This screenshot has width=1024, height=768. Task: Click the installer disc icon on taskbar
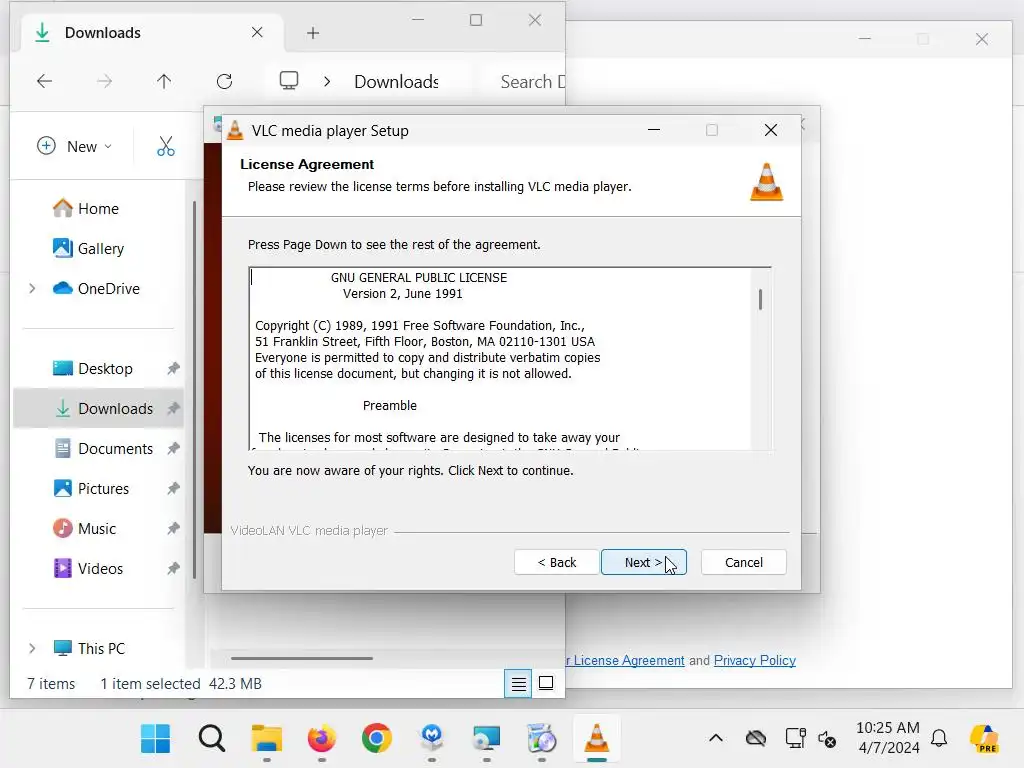541,739
